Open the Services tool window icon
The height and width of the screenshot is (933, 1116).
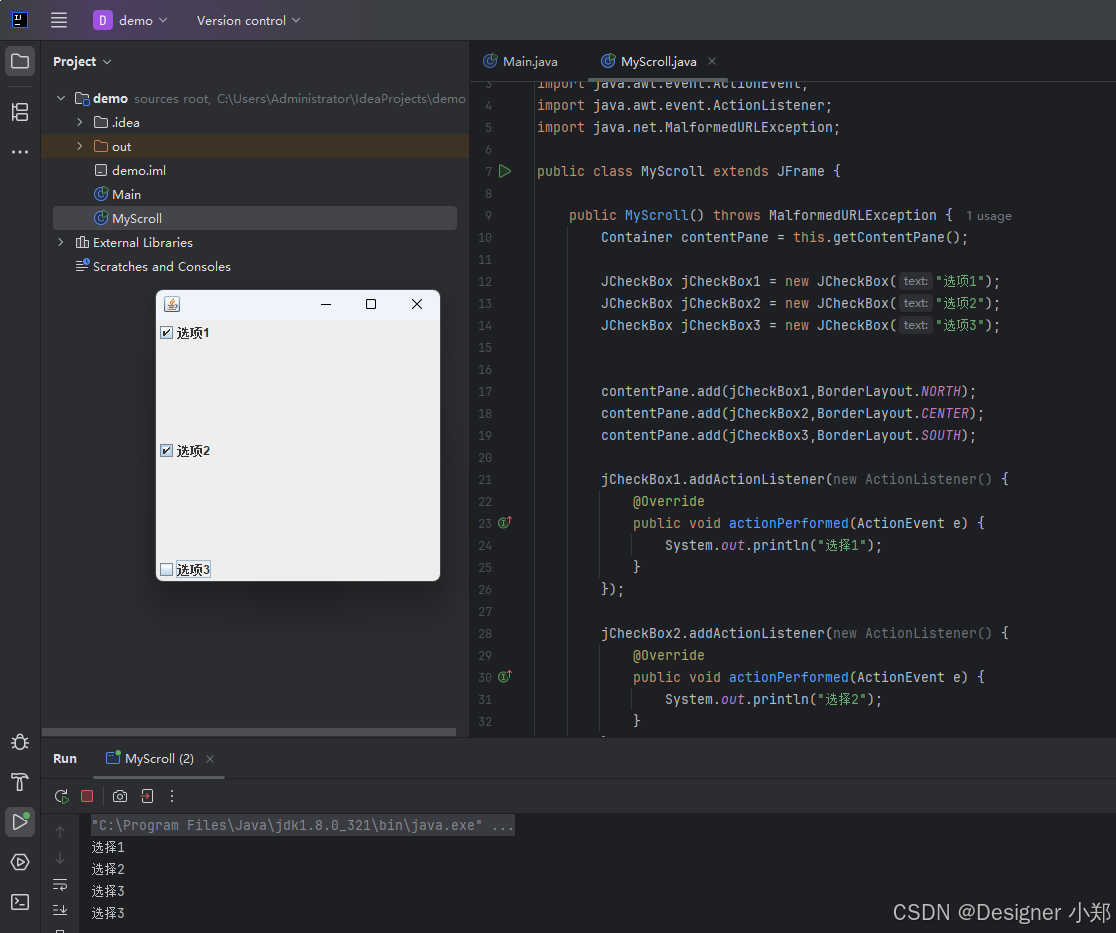[x=20, y=862]
